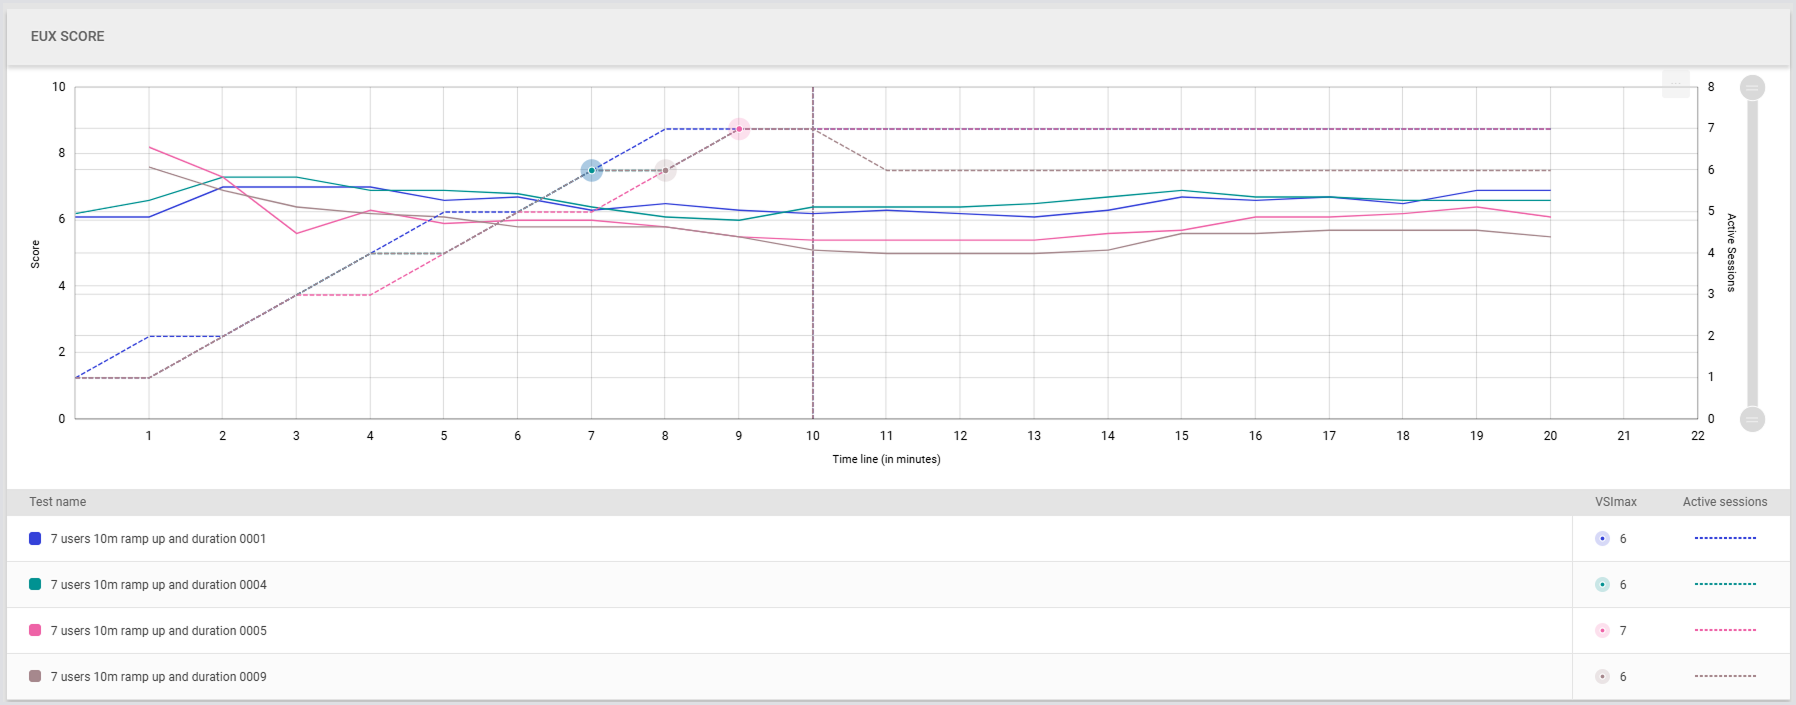1796x705 pixels.
Task: Click the pink VSImax point on chart
Action: [739, 129]
